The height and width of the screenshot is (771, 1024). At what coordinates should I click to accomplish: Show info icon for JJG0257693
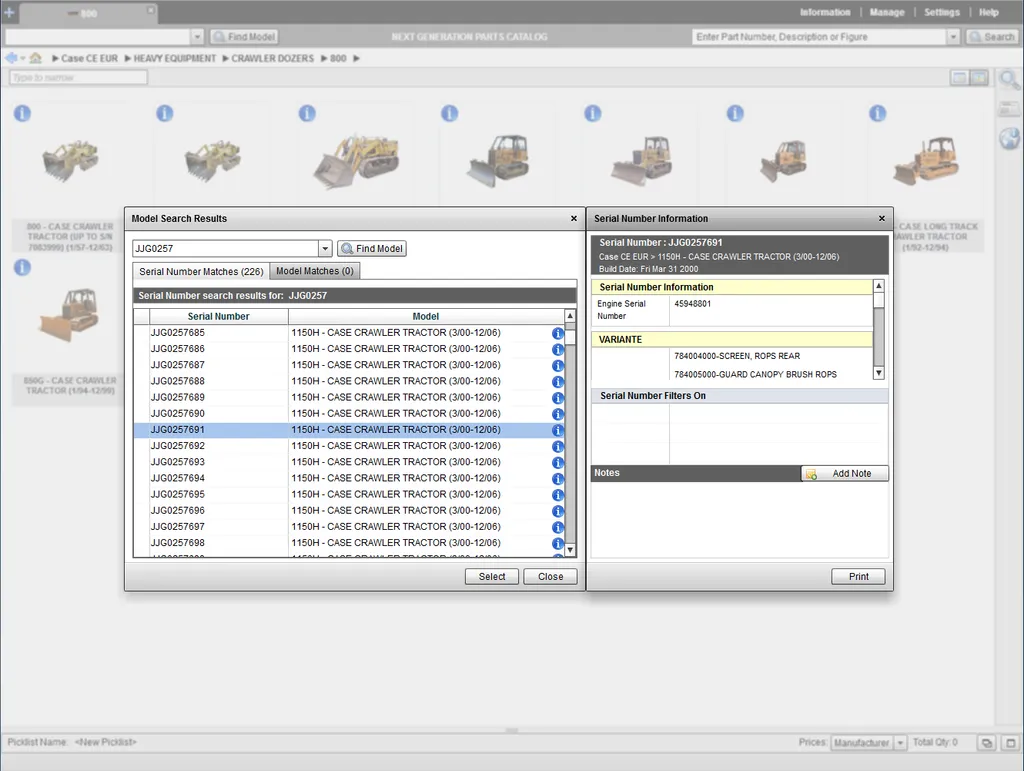point(558,463)
